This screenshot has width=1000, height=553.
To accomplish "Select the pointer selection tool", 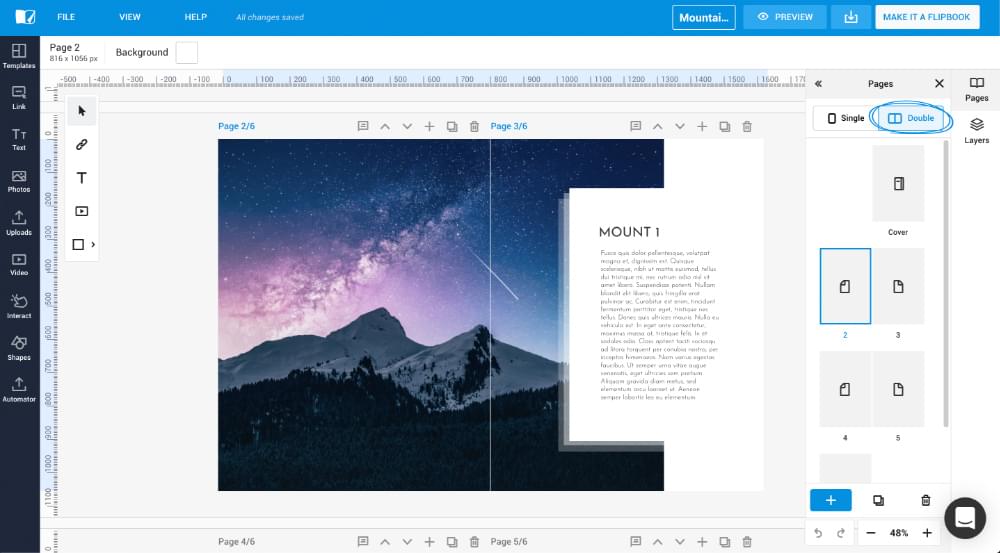I will [x=82, y=111].
